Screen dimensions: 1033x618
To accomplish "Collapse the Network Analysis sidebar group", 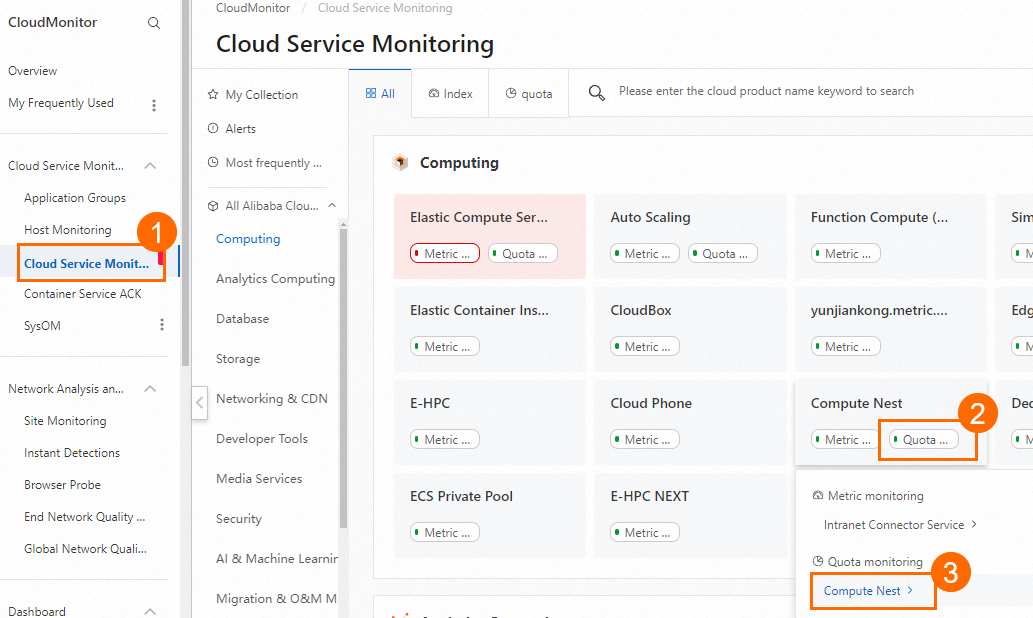I will click(150, 389).
